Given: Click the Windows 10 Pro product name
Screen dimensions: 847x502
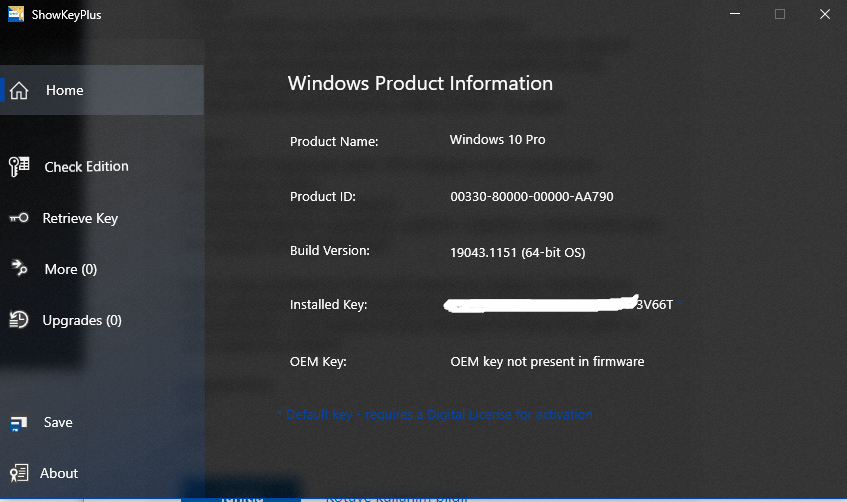Looking at the screenshot, I should click(498, 139).
